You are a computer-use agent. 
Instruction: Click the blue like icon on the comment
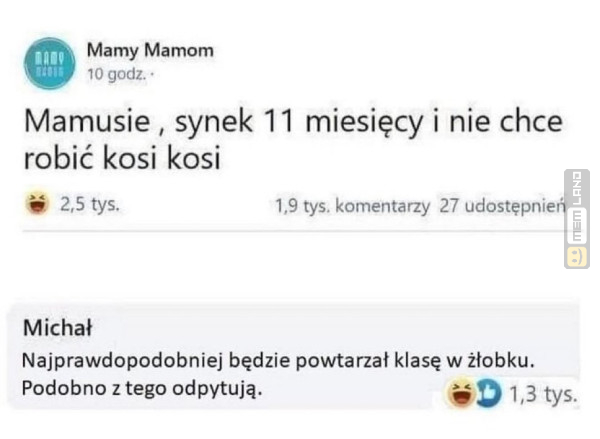(x=485, y=394)
